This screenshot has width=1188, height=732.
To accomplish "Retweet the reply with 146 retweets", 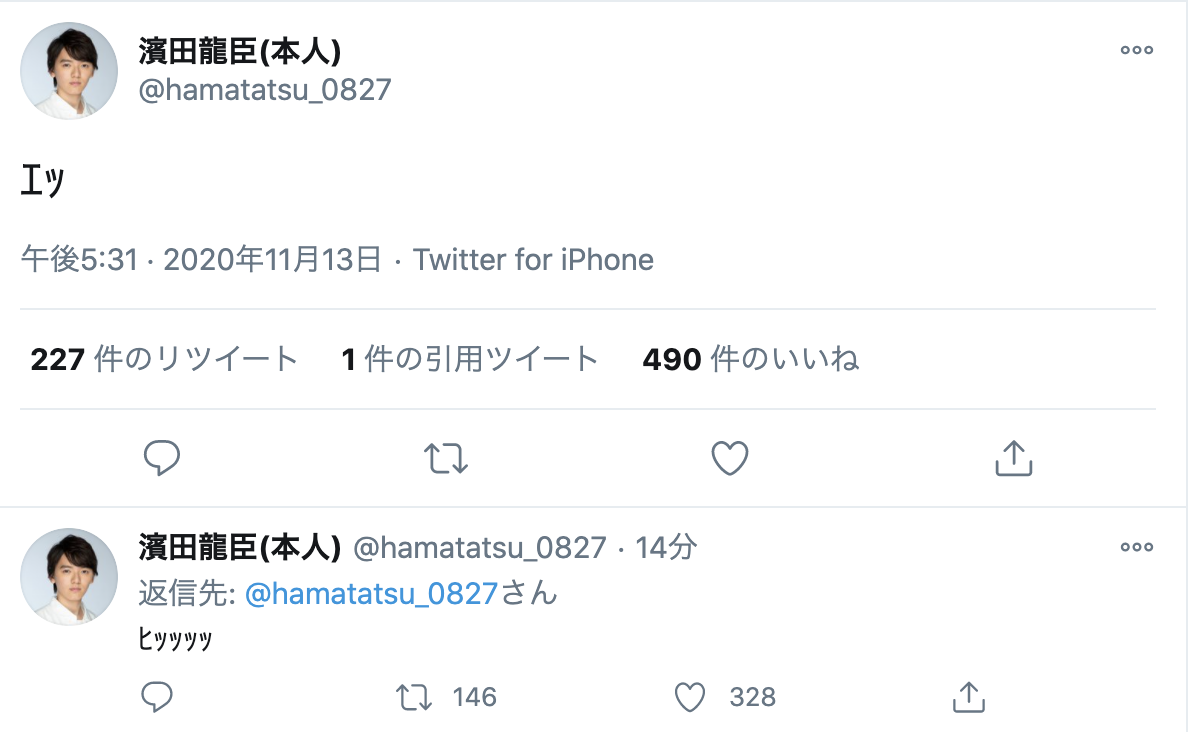I will (413, 697).
